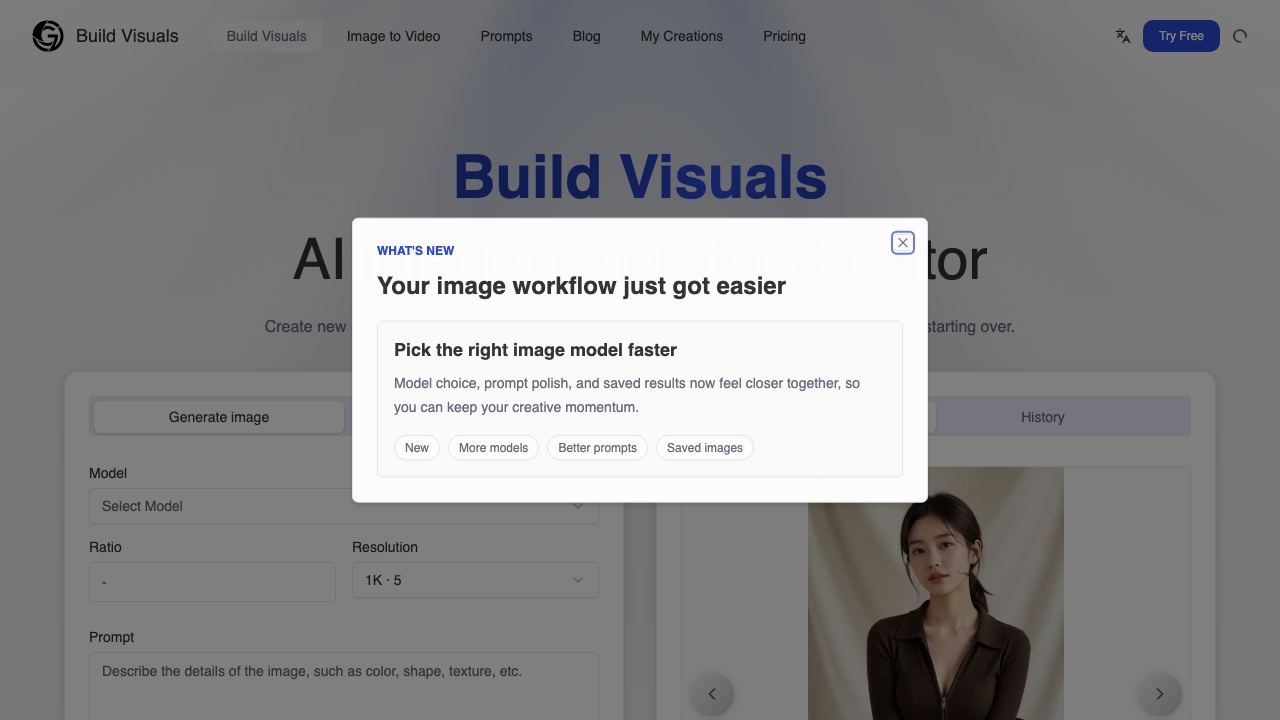Screen dimensions: 1280x720
Task: Show the next image in the carousel
Action: (x=1160, y=694)
